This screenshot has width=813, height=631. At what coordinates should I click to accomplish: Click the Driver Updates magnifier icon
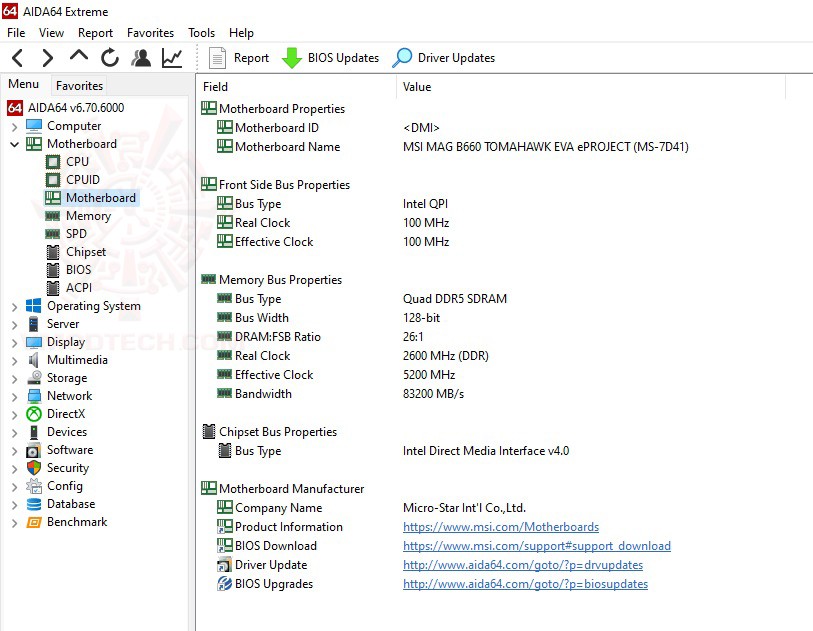[x=402, y=58]
